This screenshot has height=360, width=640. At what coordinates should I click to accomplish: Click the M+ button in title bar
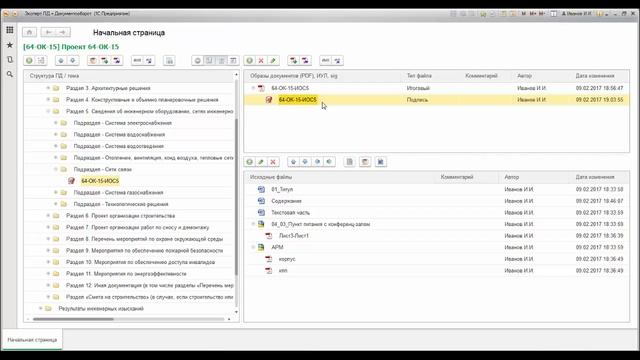point(533,13)
